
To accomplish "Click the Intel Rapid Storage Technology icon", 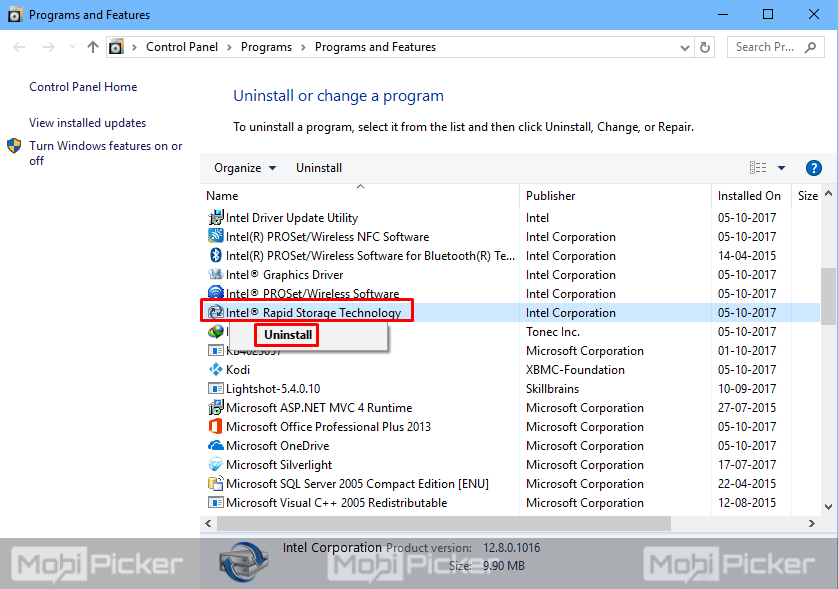I will [215, 312].
